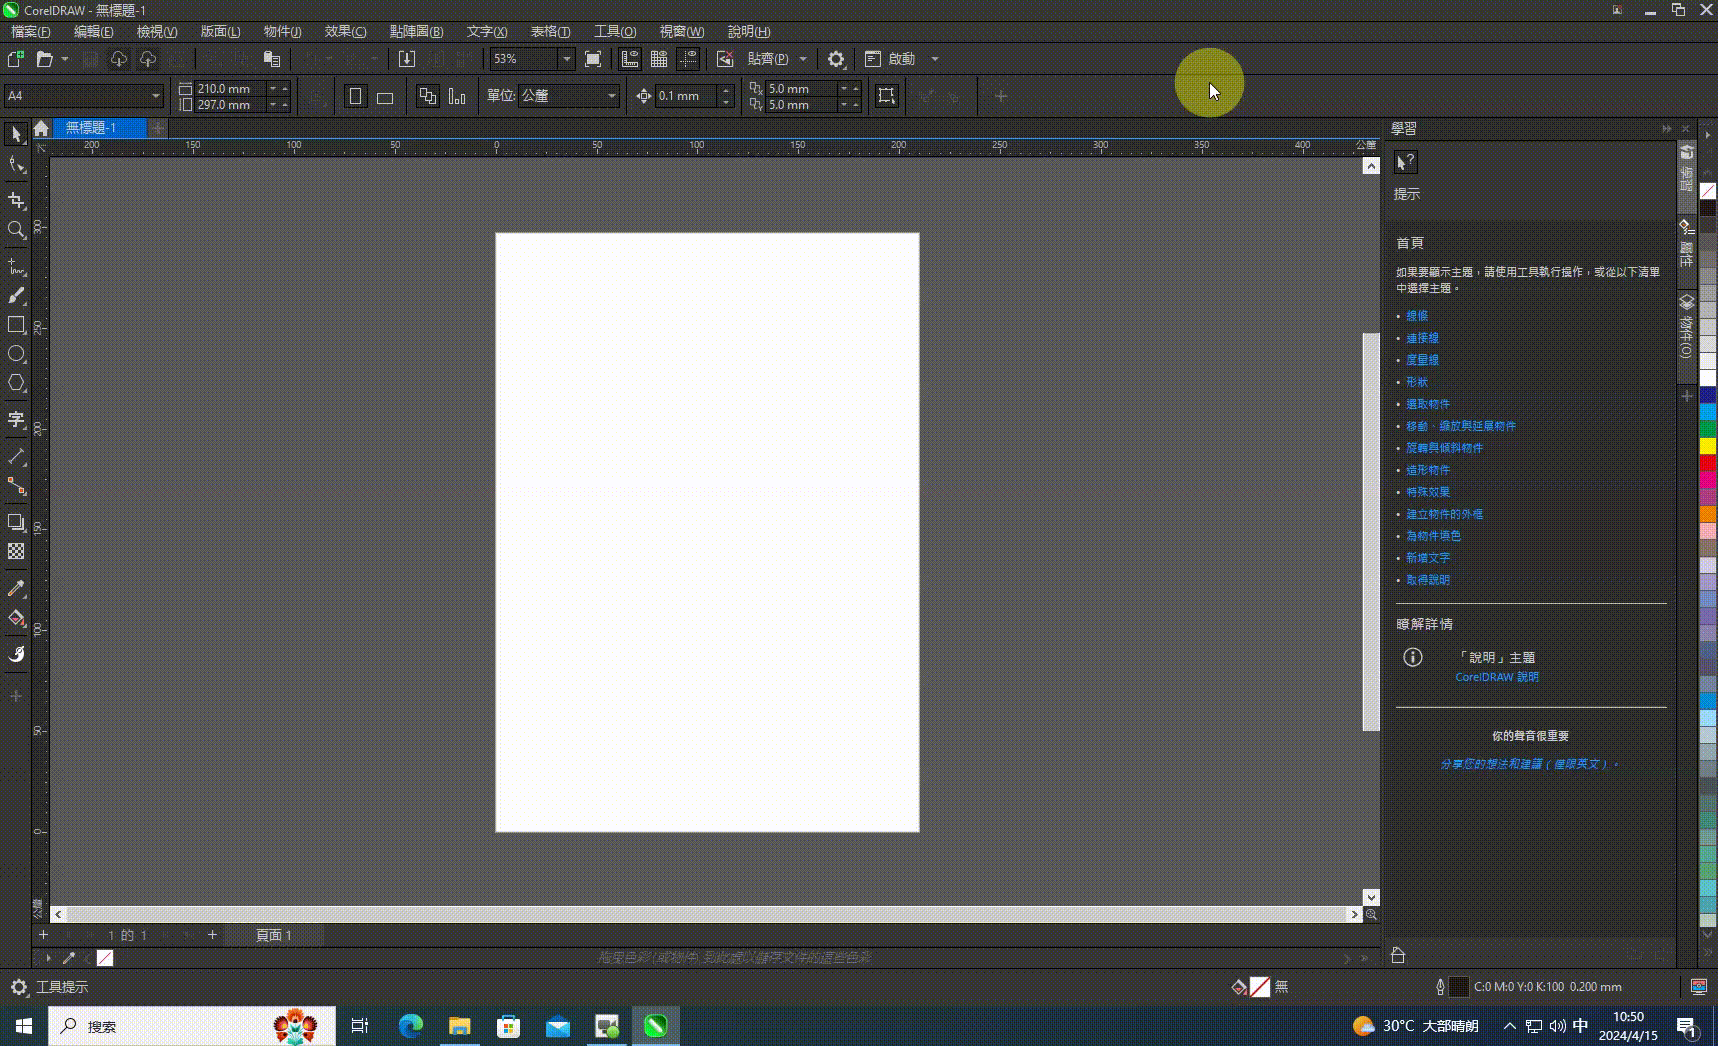Open the 新增文字 help topic link

pyautogui.click(x=1428, y=558)
